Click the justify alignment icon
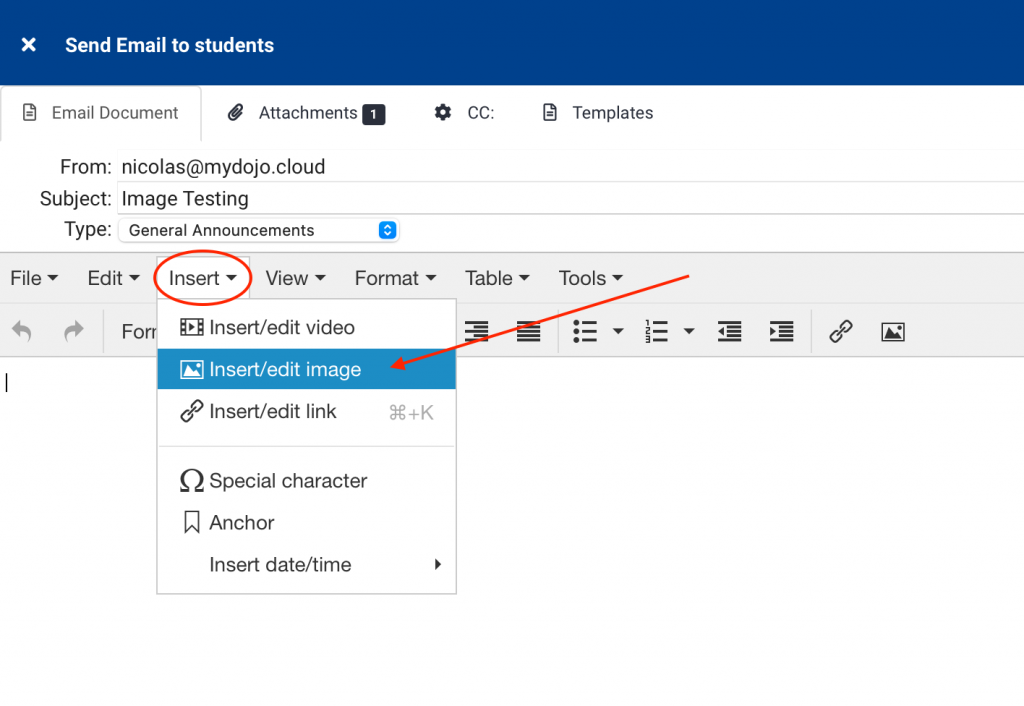 tap(528, 331)
